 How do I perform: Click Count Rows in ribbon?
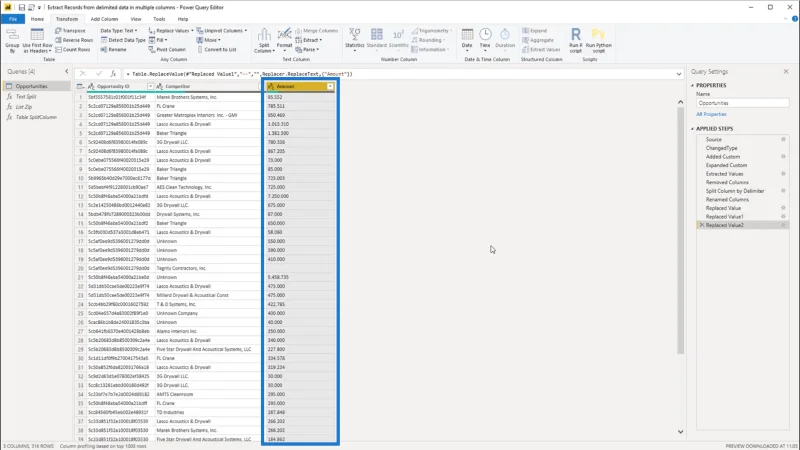coord(72,49)
